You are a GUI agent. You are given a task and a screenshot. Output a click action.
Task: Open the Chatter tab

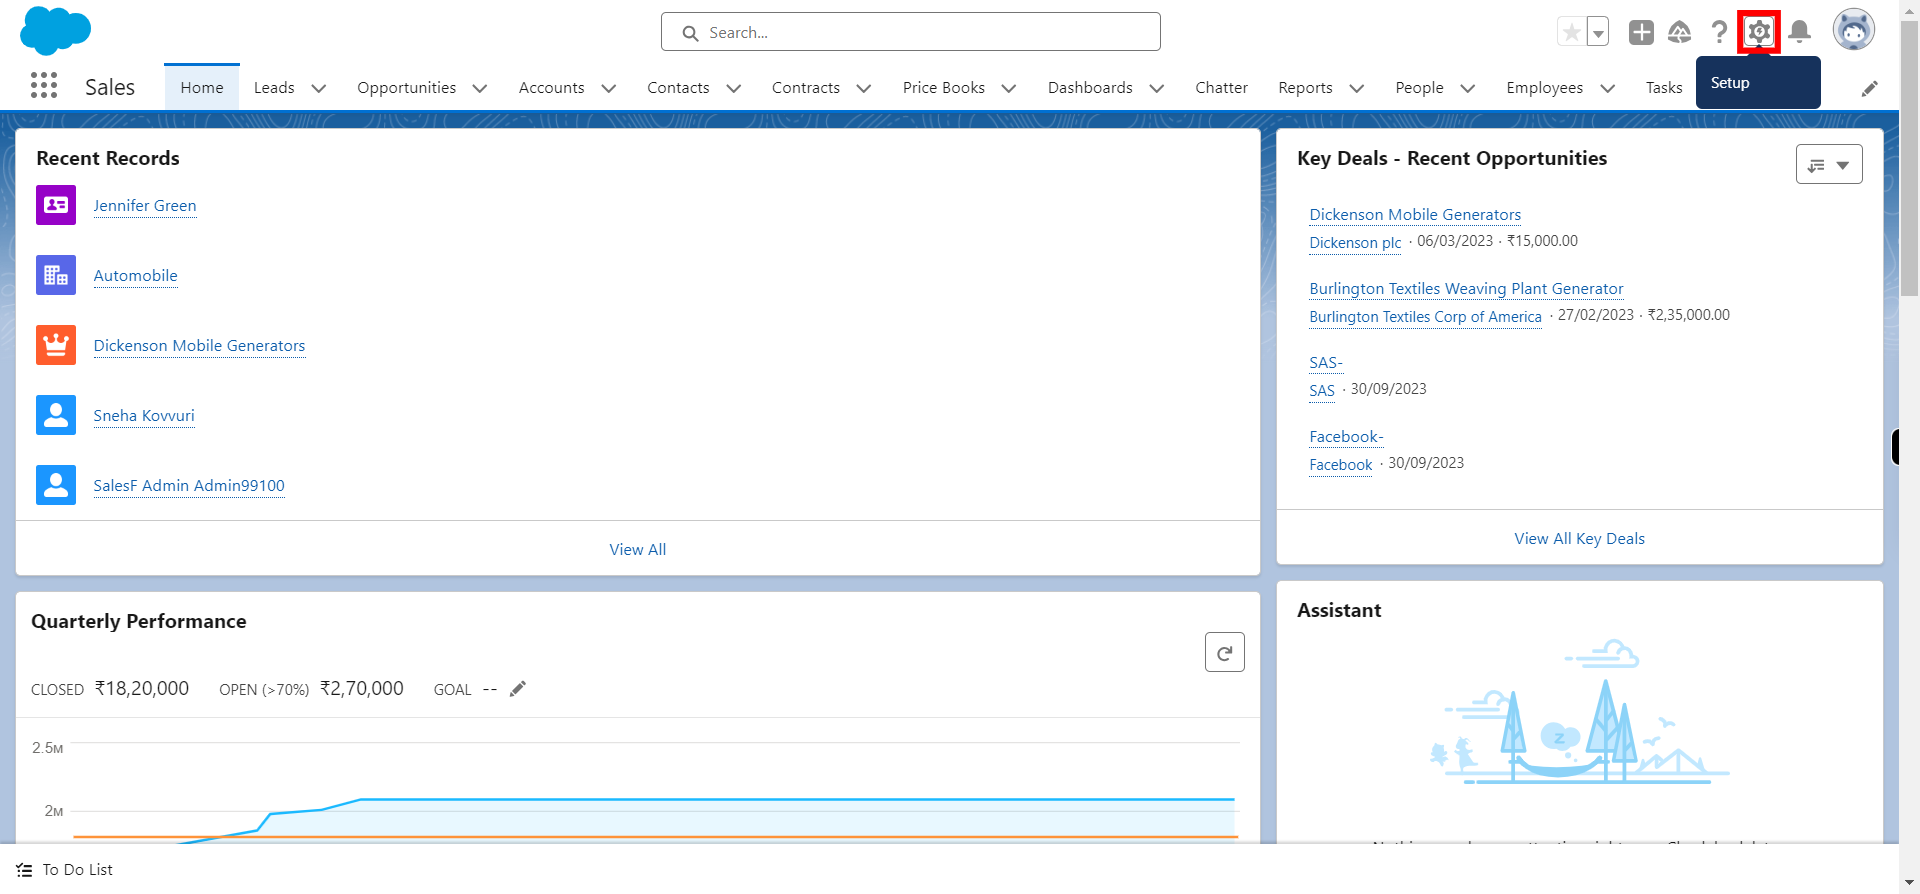click(1221, 88)
